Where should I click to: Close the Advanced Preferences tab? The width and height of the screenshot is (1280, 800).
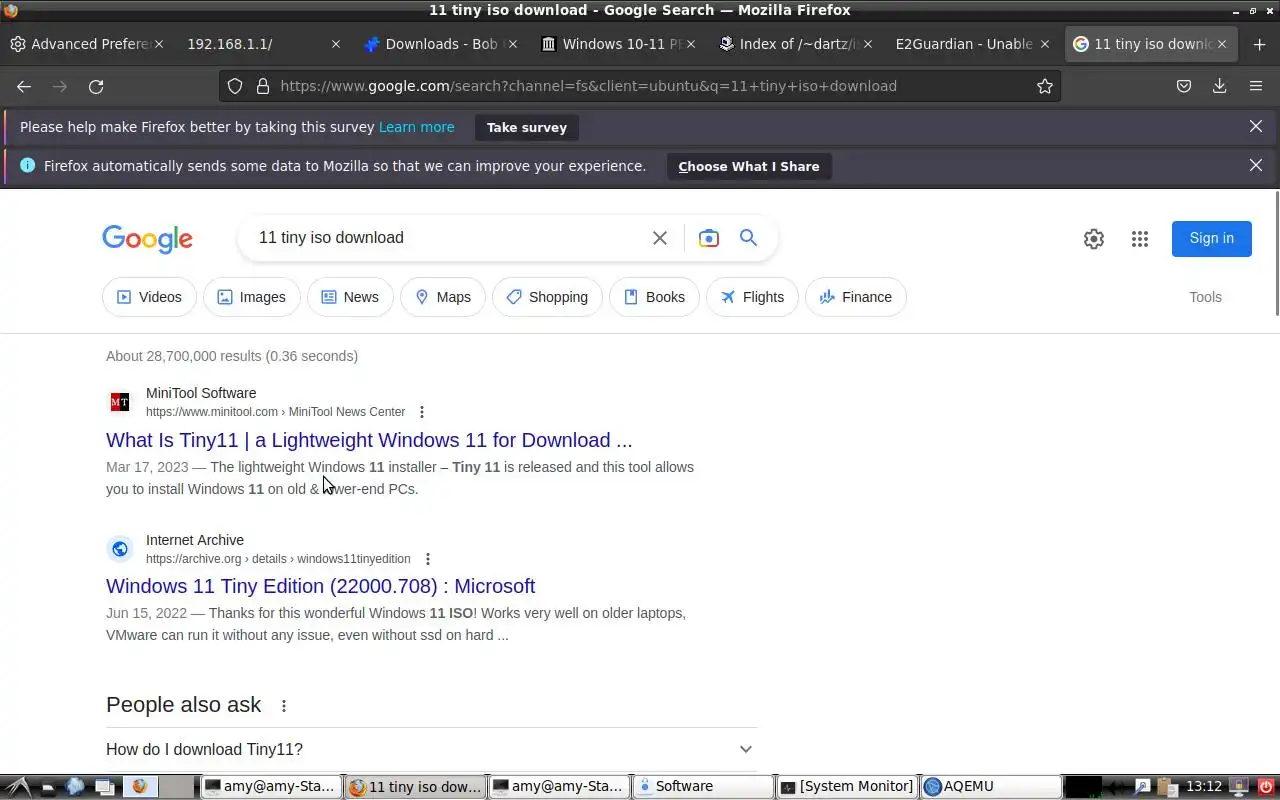[x=160, y=44]
